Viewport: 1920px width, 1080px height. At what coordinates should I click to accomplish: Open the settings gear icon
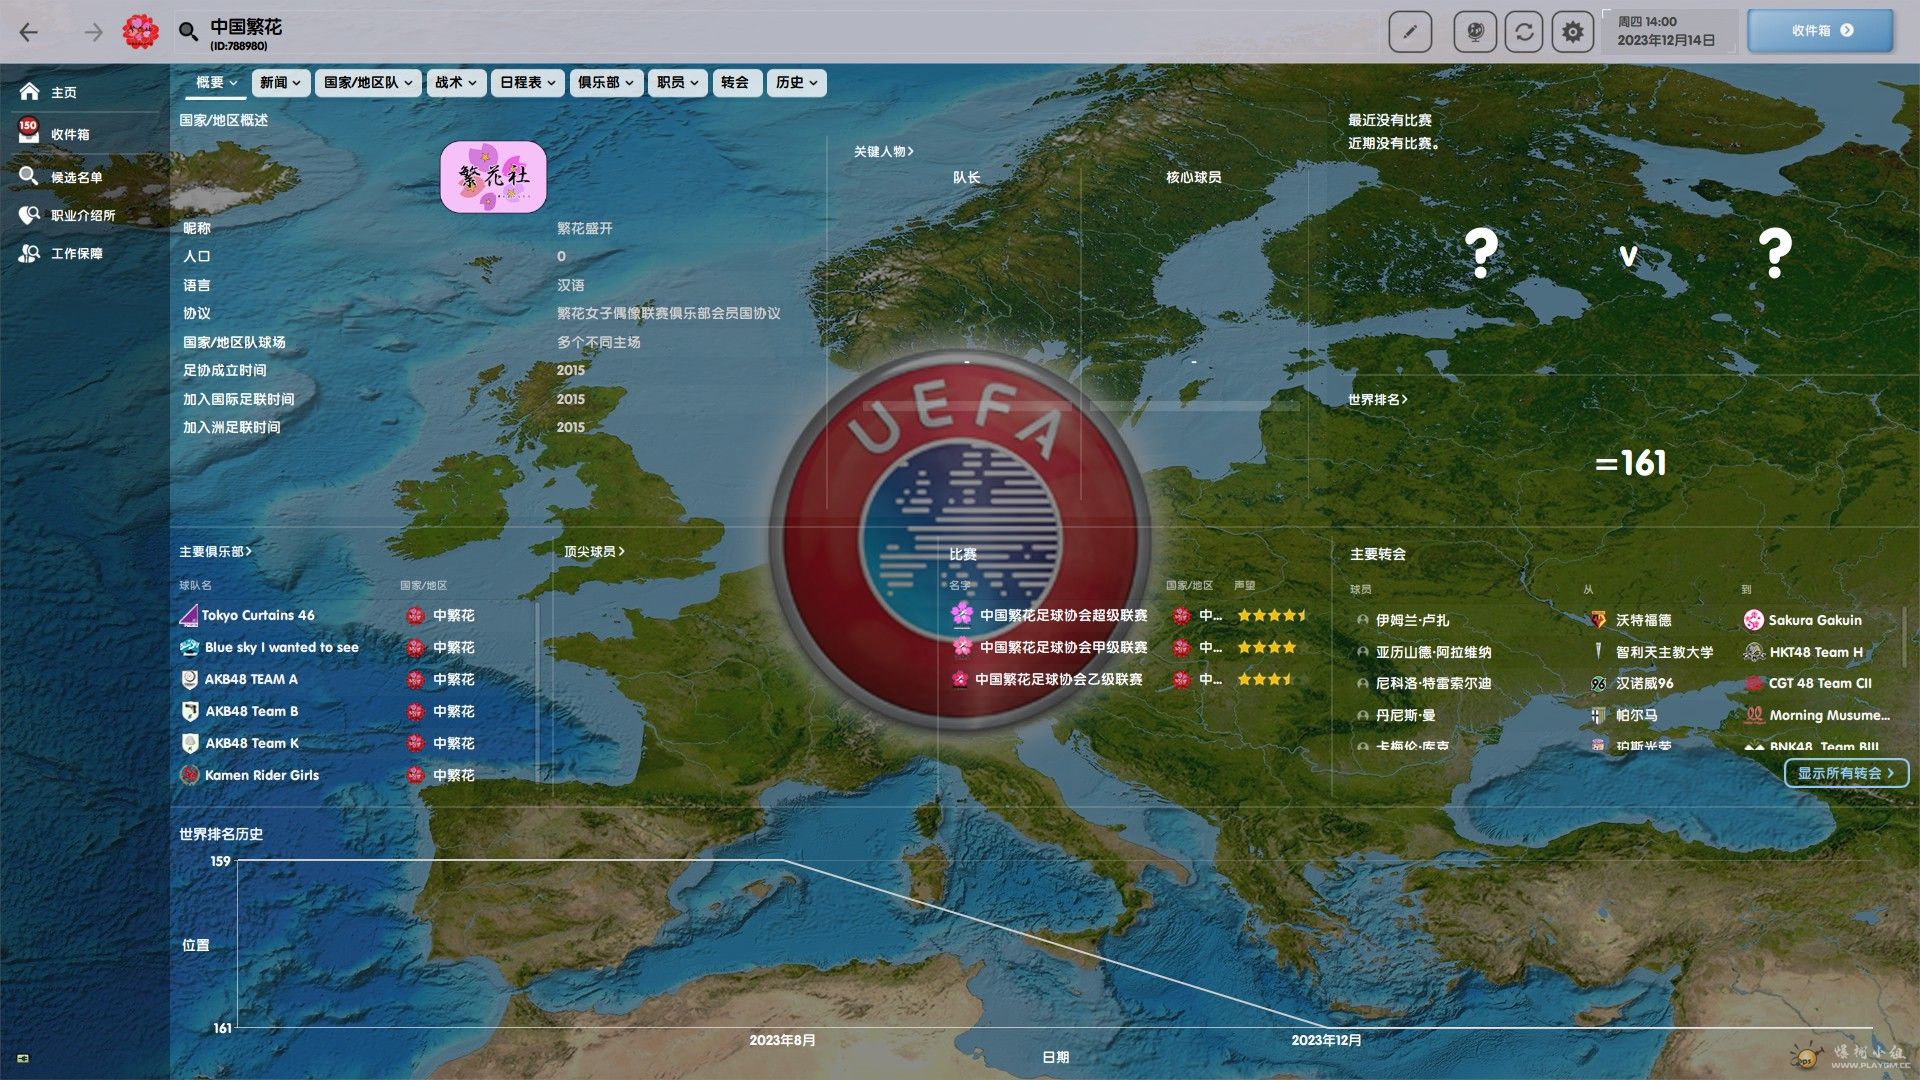pyautogui.click(x=1572, y=32)
